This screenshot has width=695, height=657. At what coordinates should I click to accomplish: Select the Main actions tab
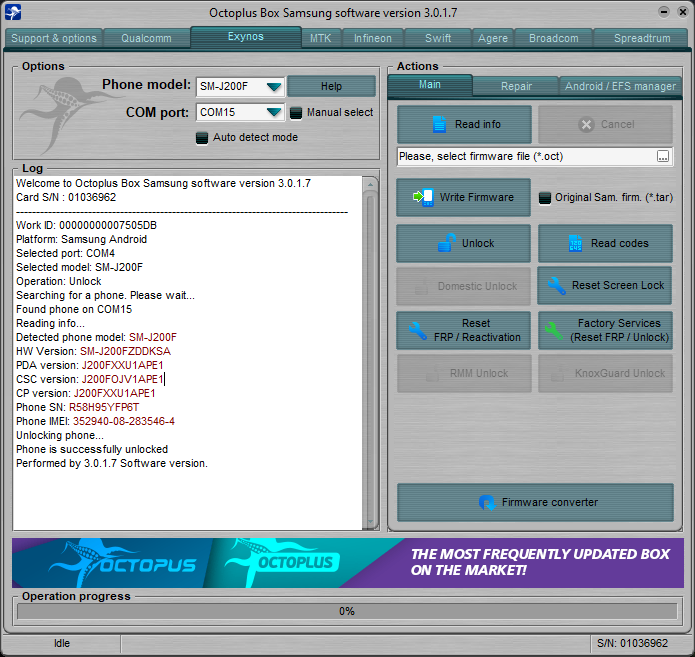[x=430, y=85]
